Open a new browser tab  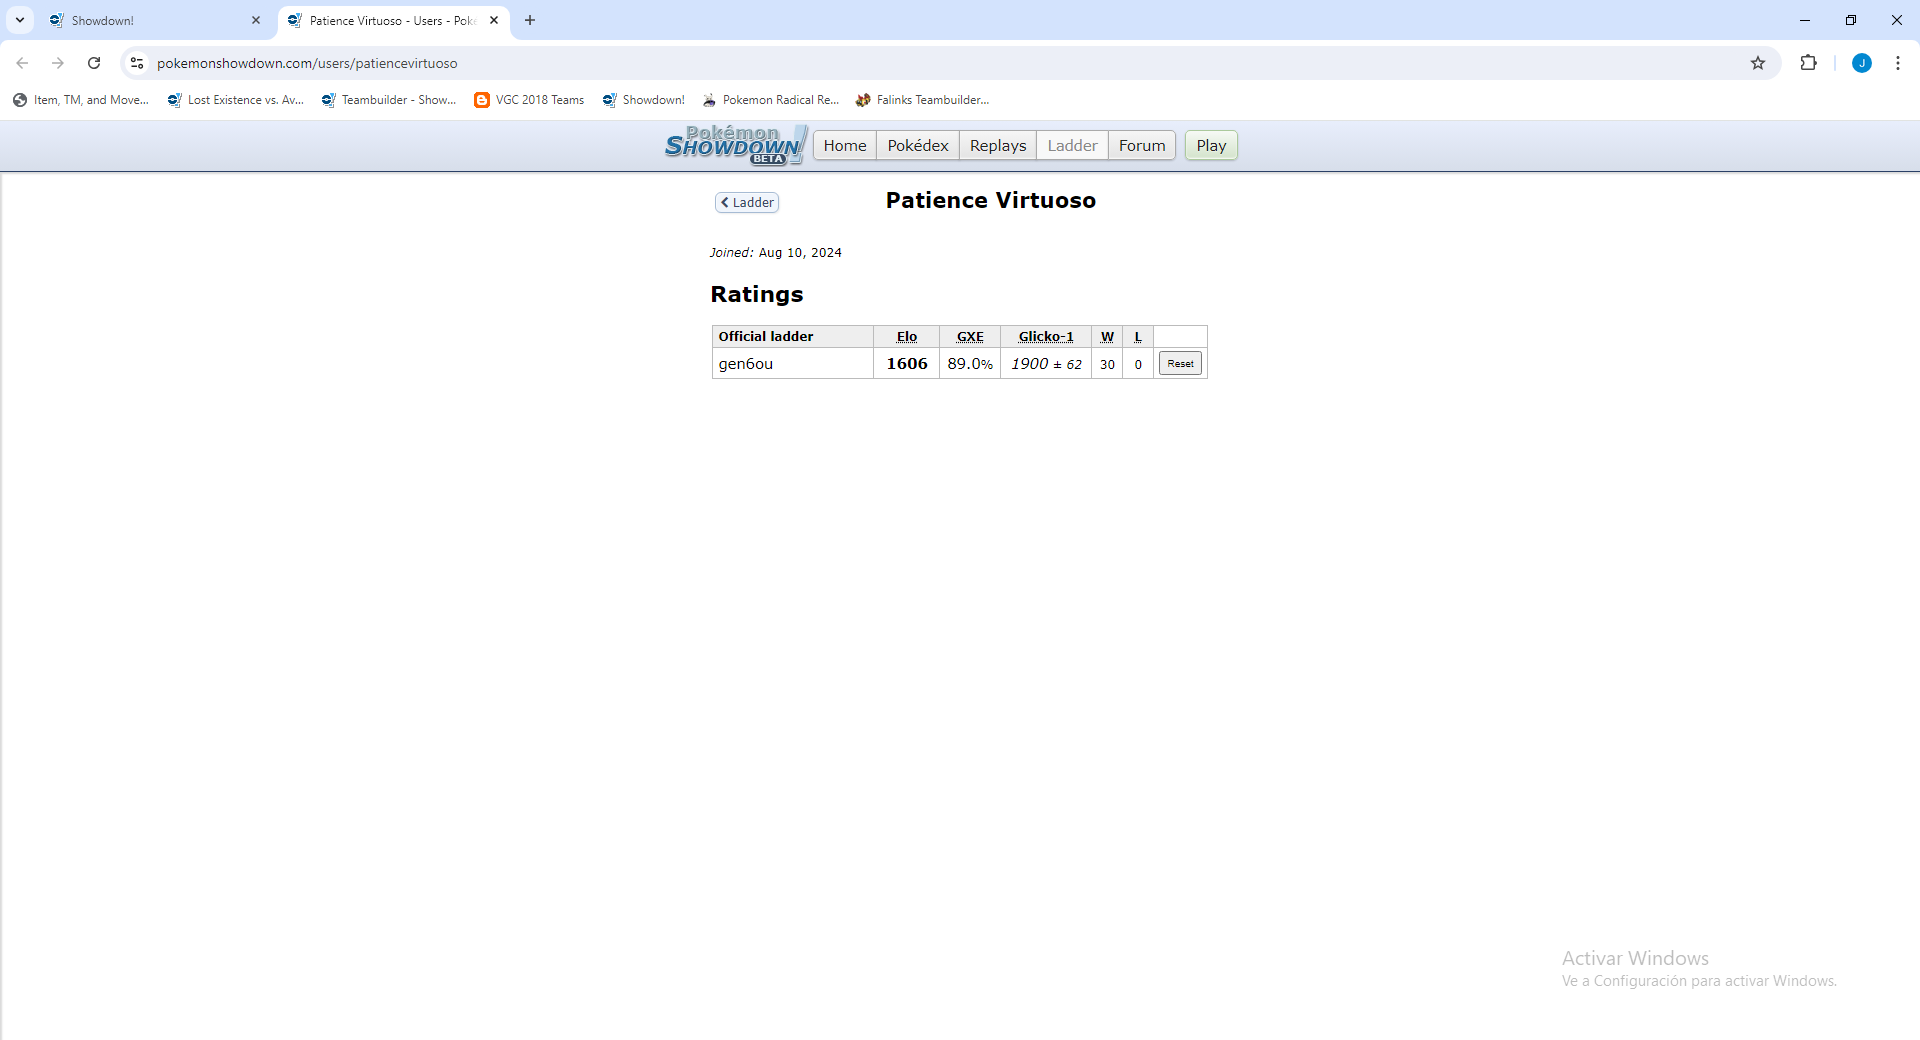[x=530, y=20]
